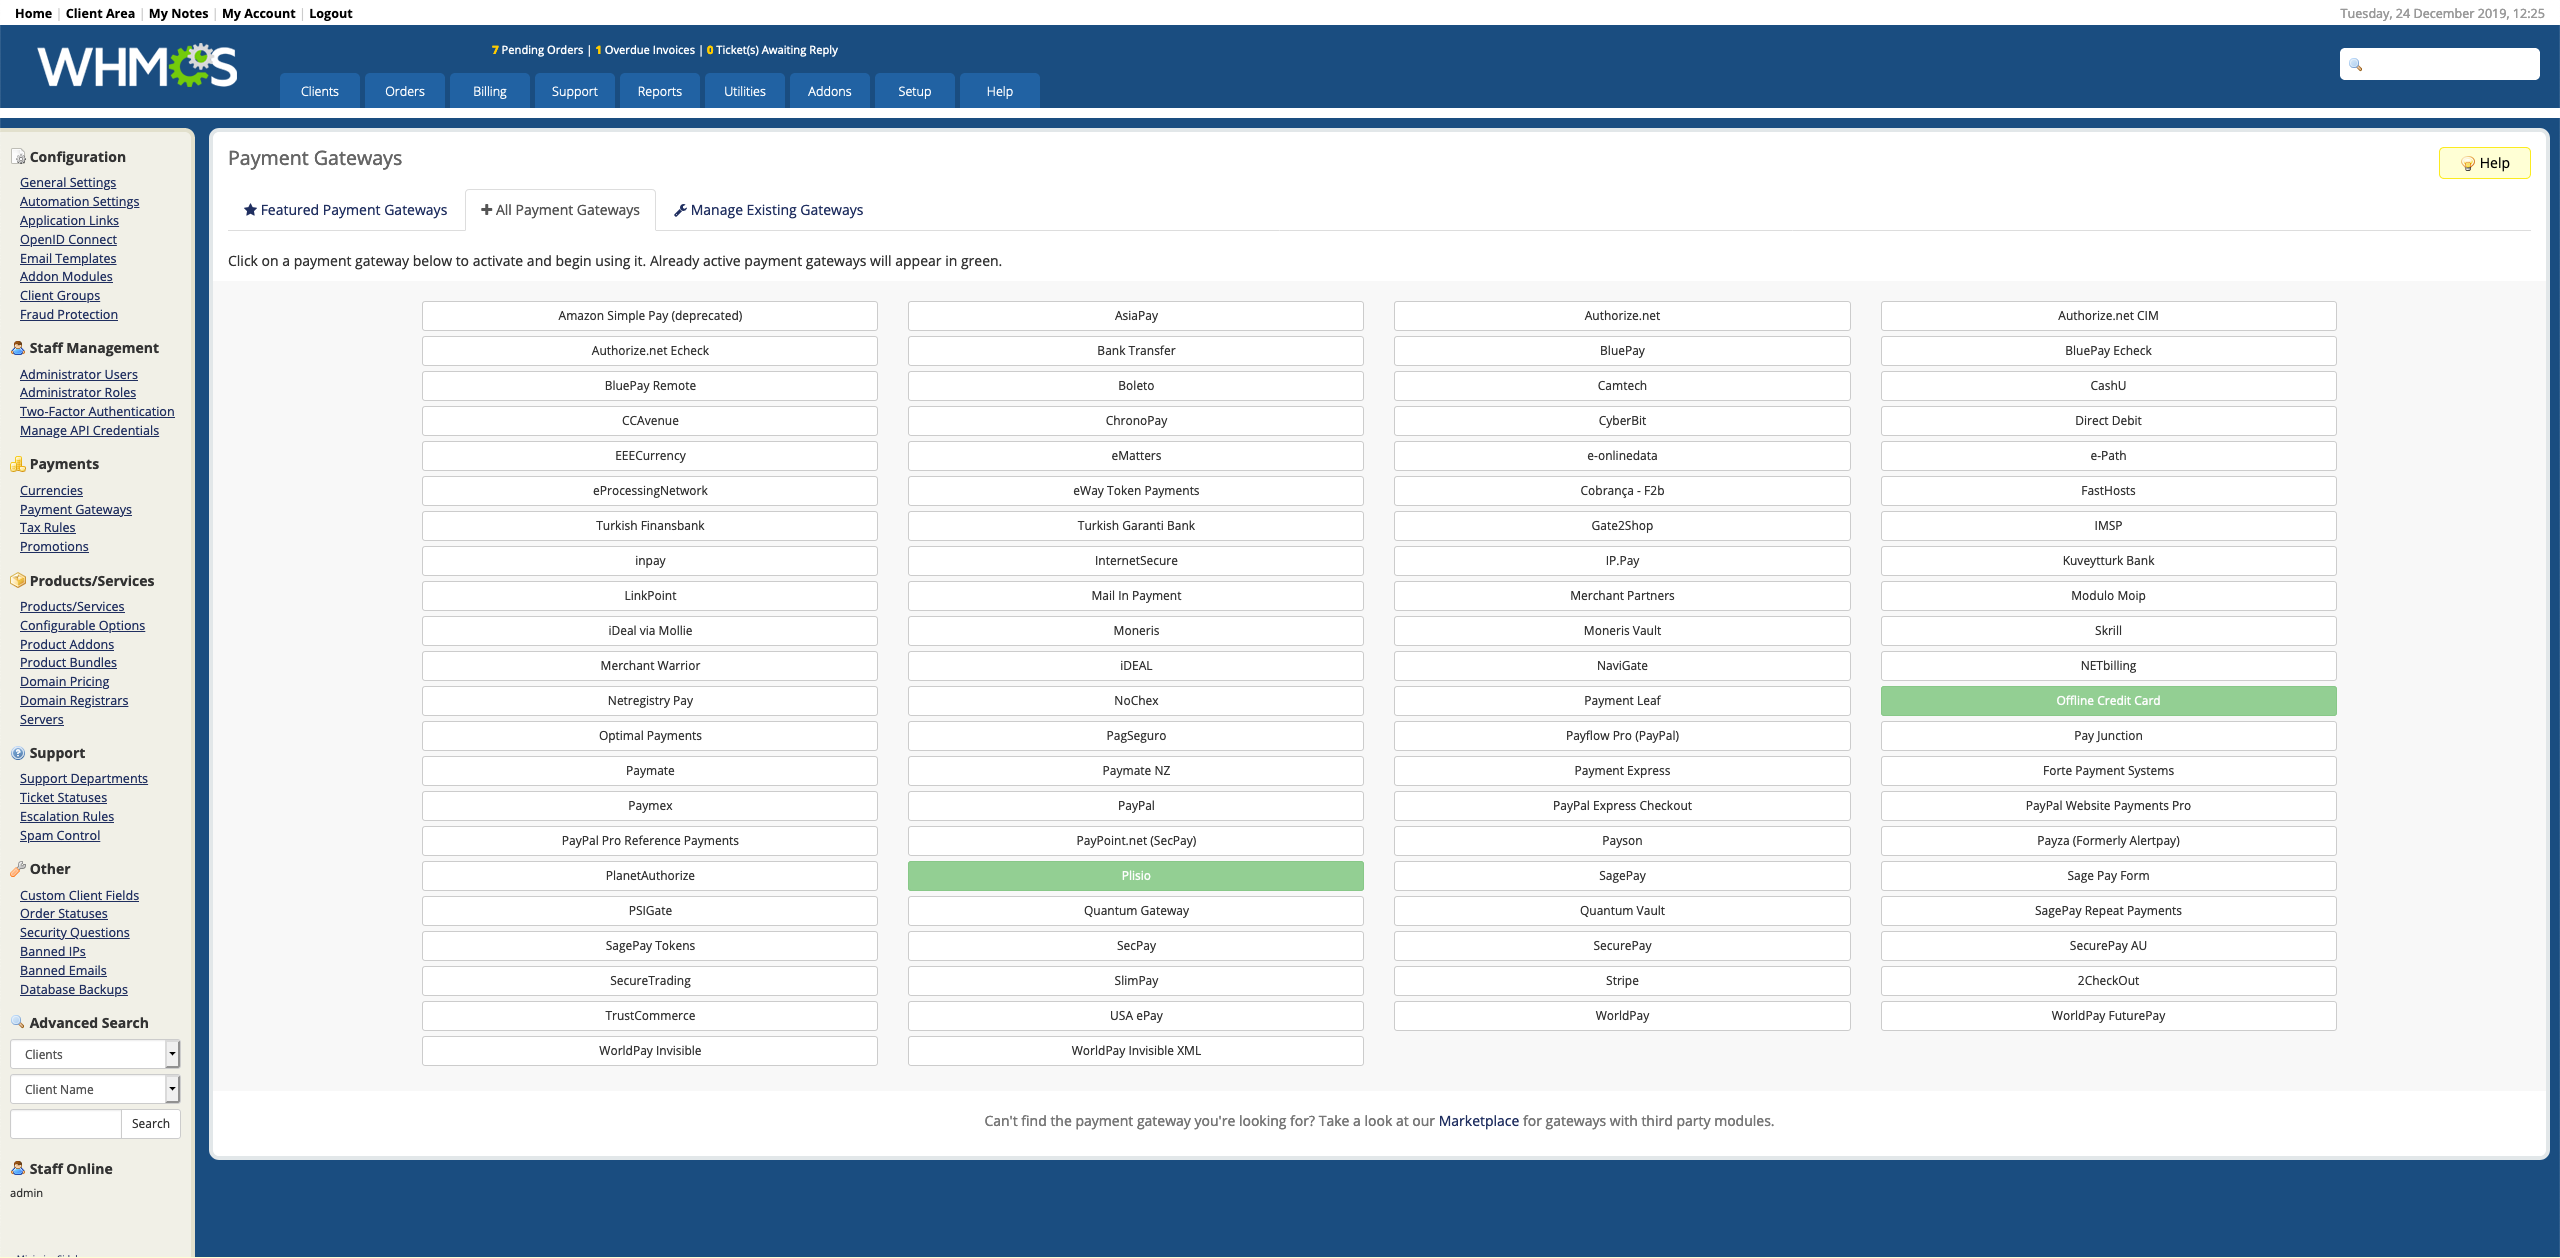Activate the Skrill gateway
The height and width of the screenshot is (1258, 2560).
point(2108,631)
